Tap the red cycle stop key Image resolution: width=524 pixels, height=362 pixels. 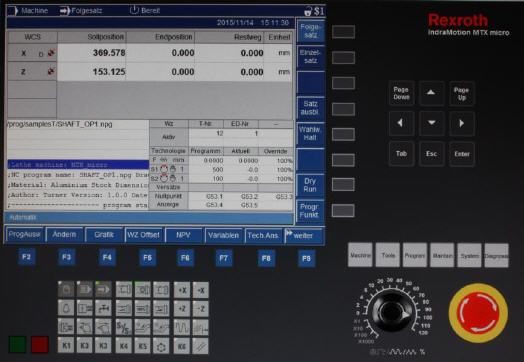40,344
